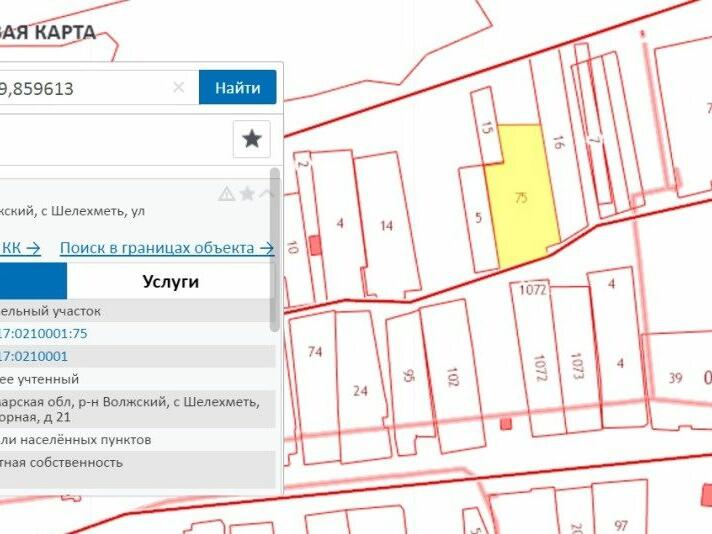Switch to the Услуги tab

tap(171, 281)
